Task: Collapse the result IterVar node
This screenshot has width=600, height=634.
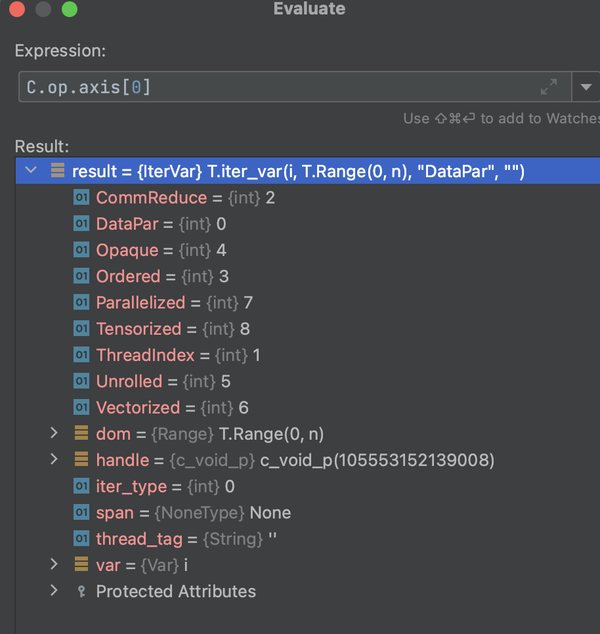Action: [x=31, y=171]
